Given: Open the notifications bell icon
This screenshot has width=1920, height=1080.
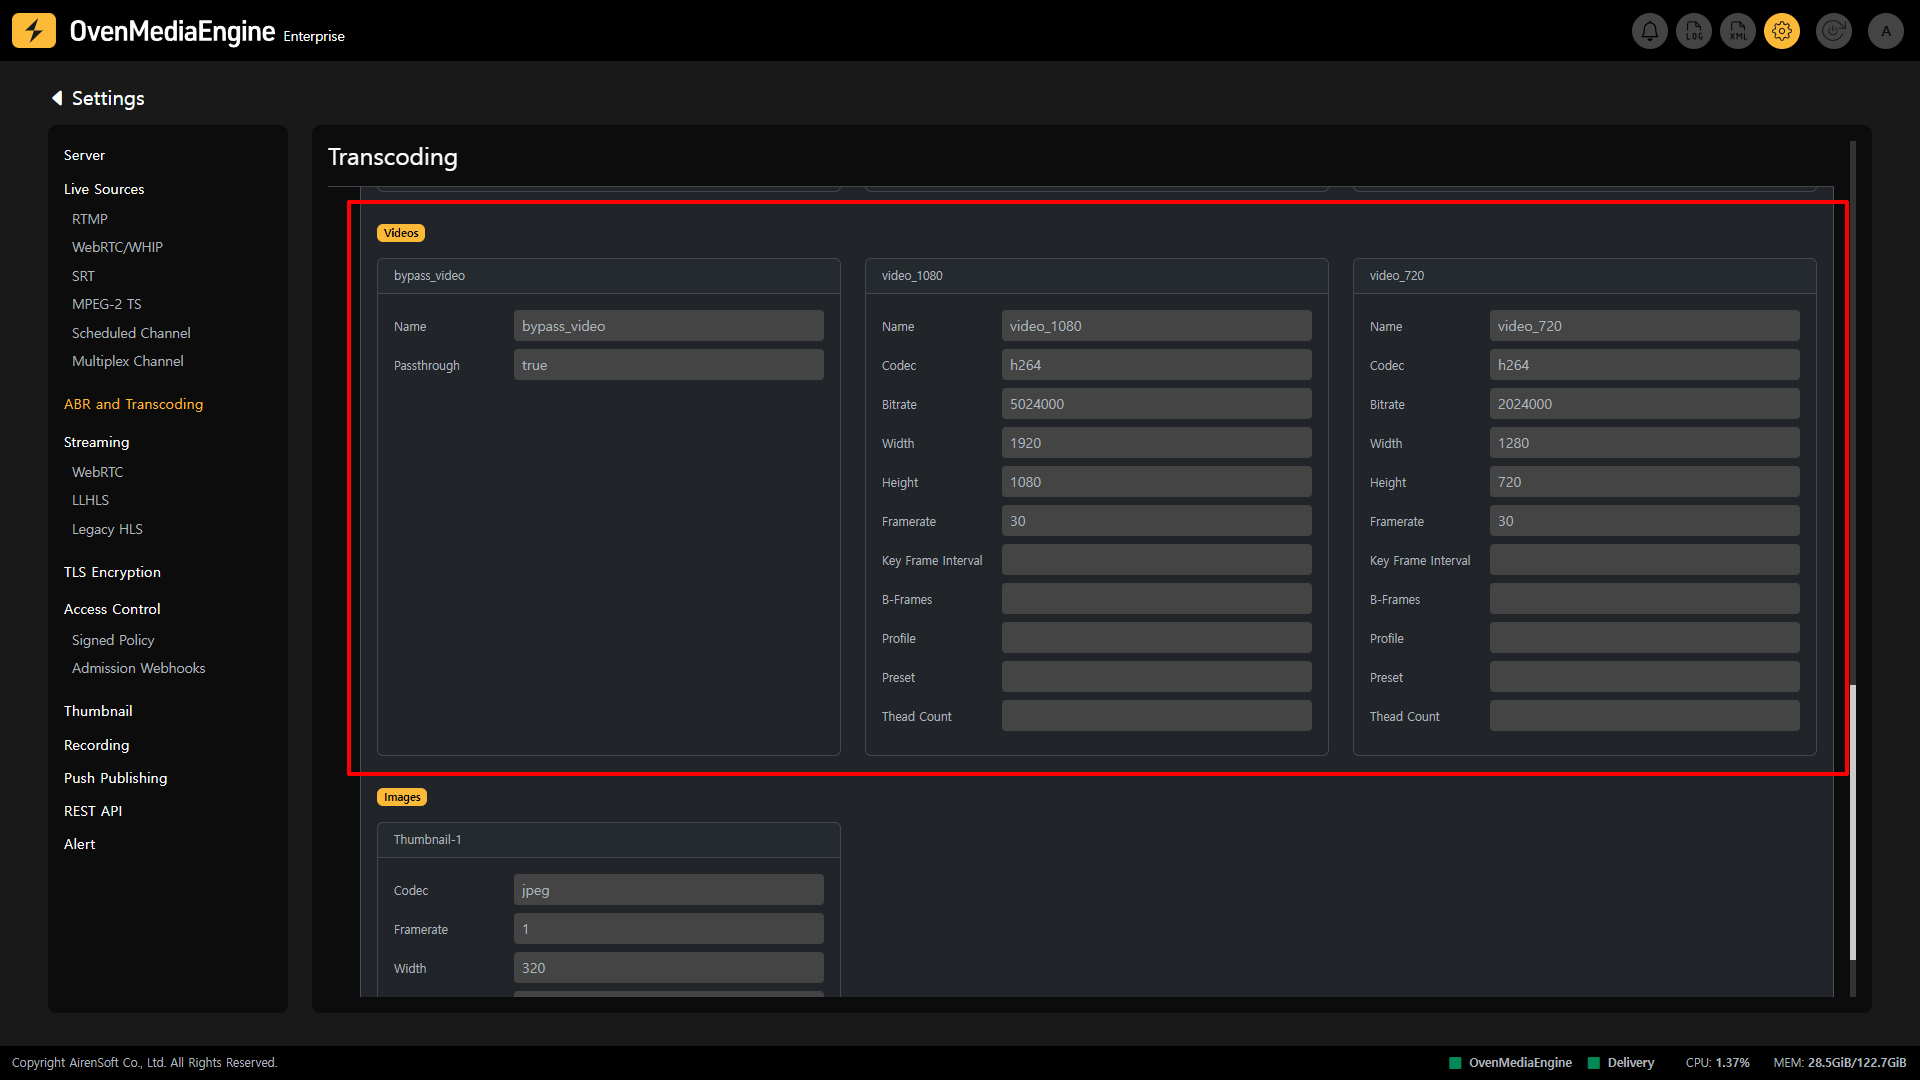Looking at the screenshot, I should 1650,31.
